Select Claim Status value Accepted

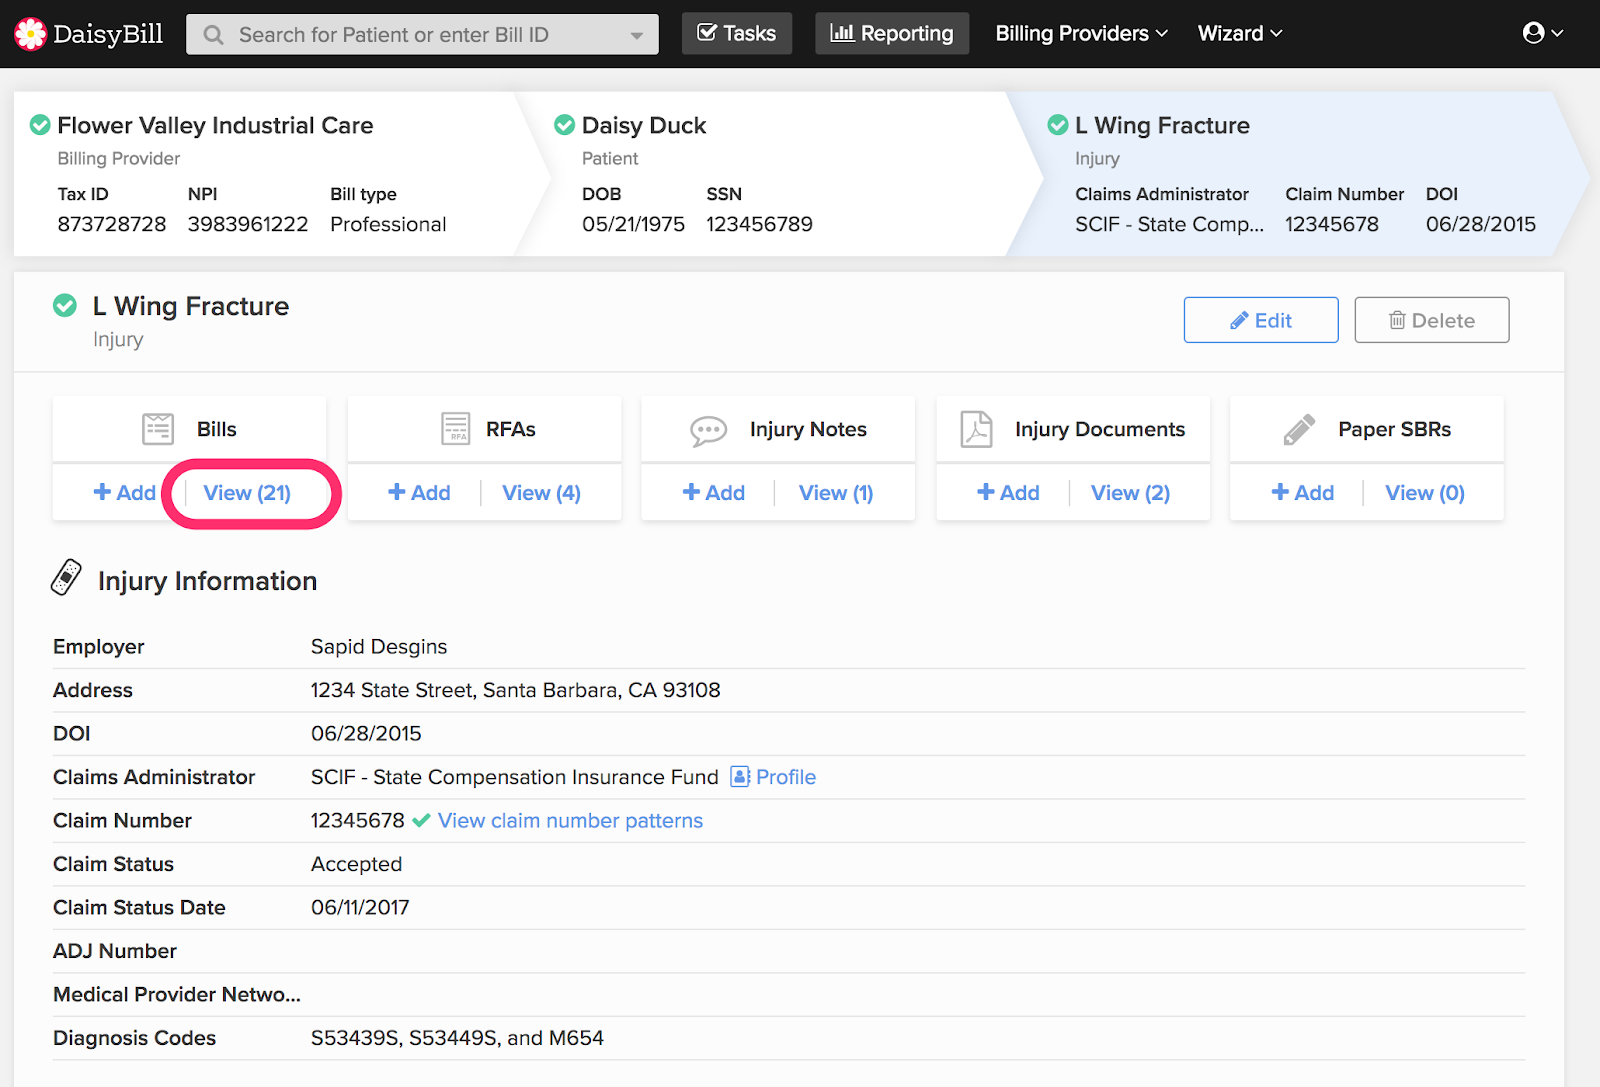point(356,864)
